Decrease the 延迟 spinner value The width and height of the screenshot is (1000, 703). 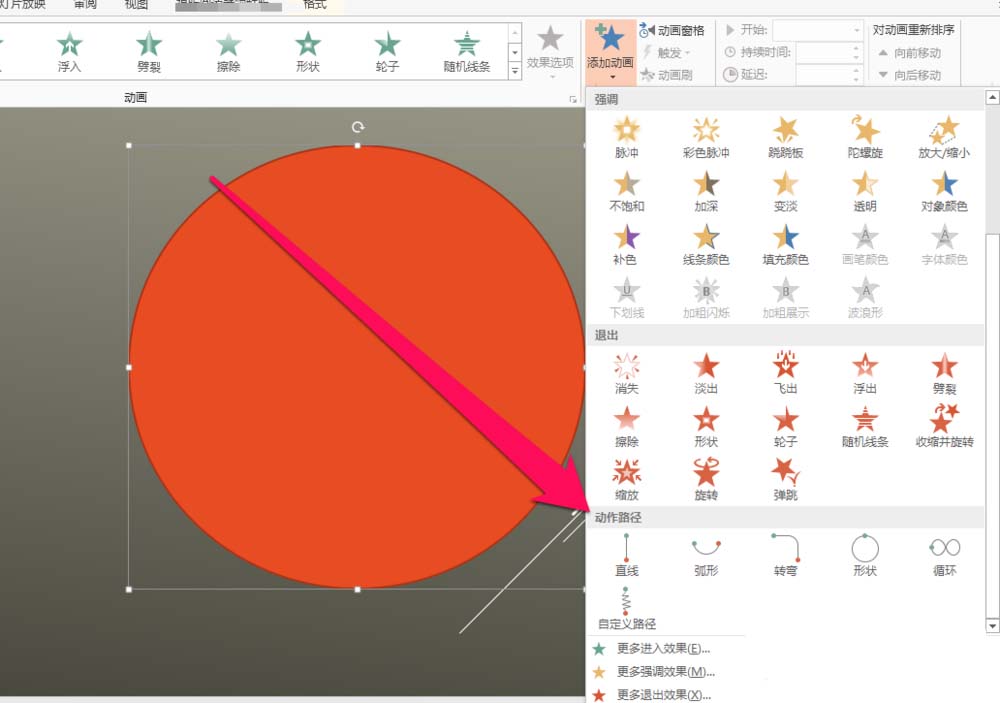[857, 80]
